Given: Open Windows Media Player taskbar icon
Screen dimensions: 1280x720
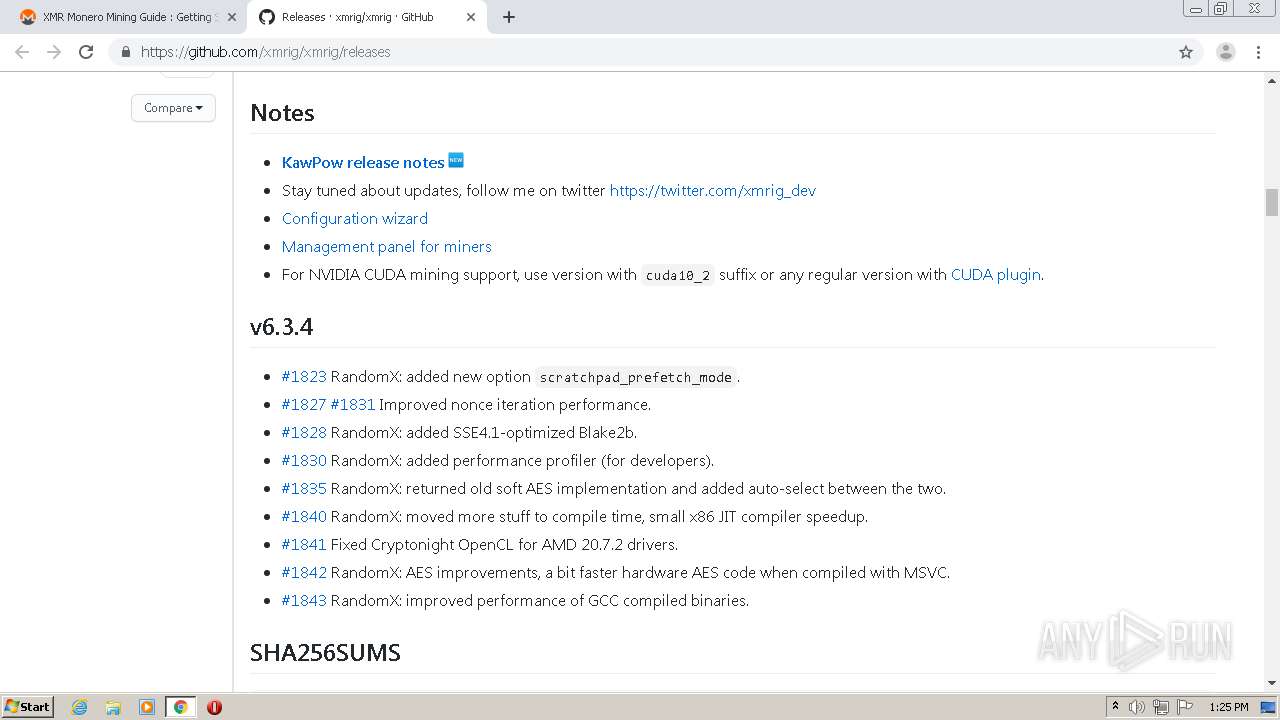Looking at the screenshot, I should (x=147, y=707).
